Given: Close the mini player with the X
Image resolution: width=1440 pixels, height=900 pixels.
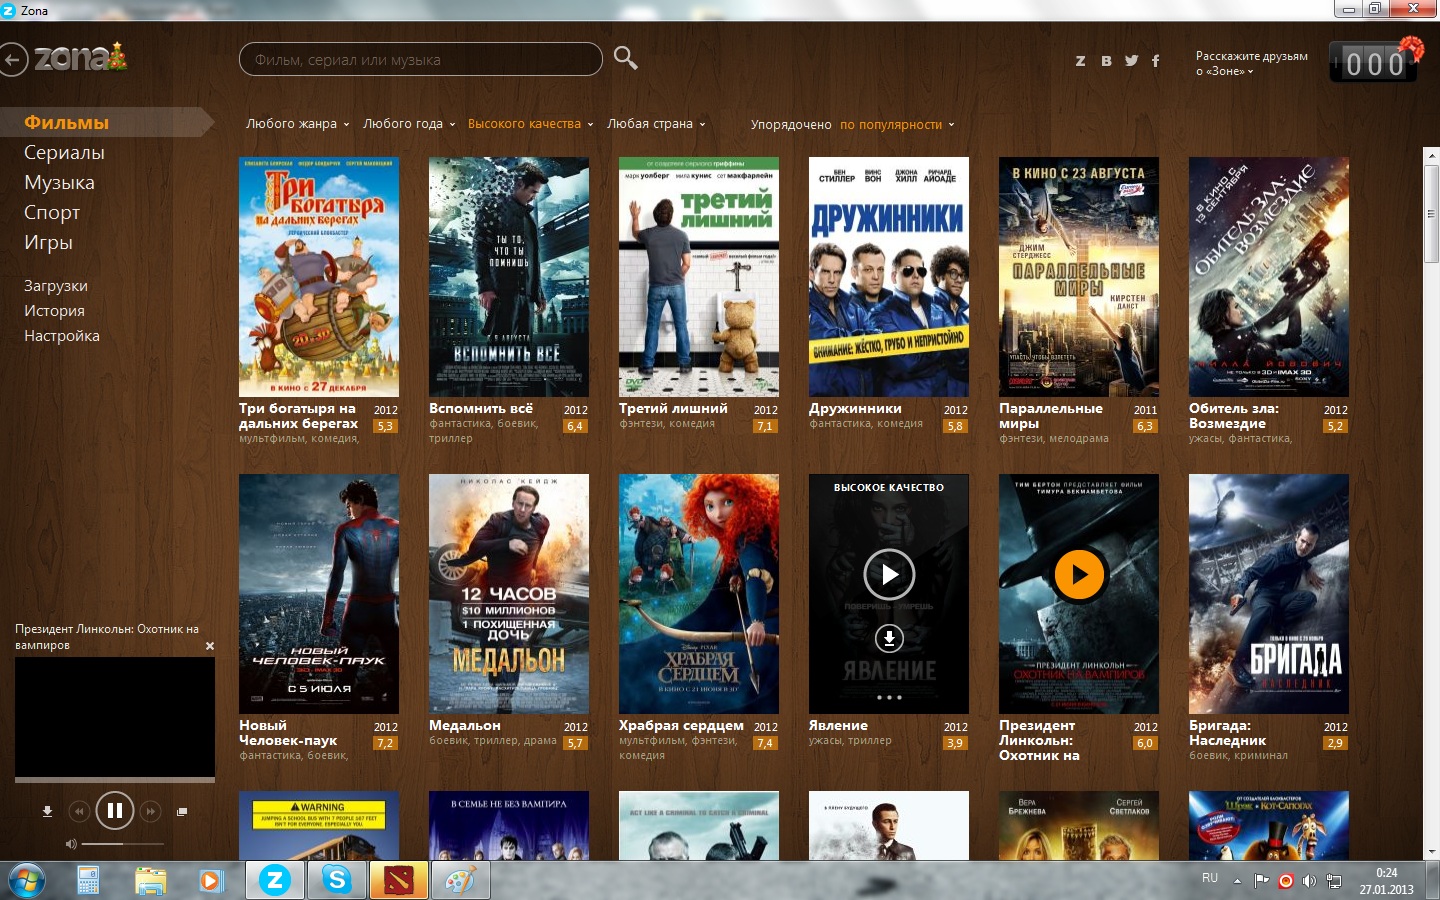Looking at the screenshot, I should 210,646.
